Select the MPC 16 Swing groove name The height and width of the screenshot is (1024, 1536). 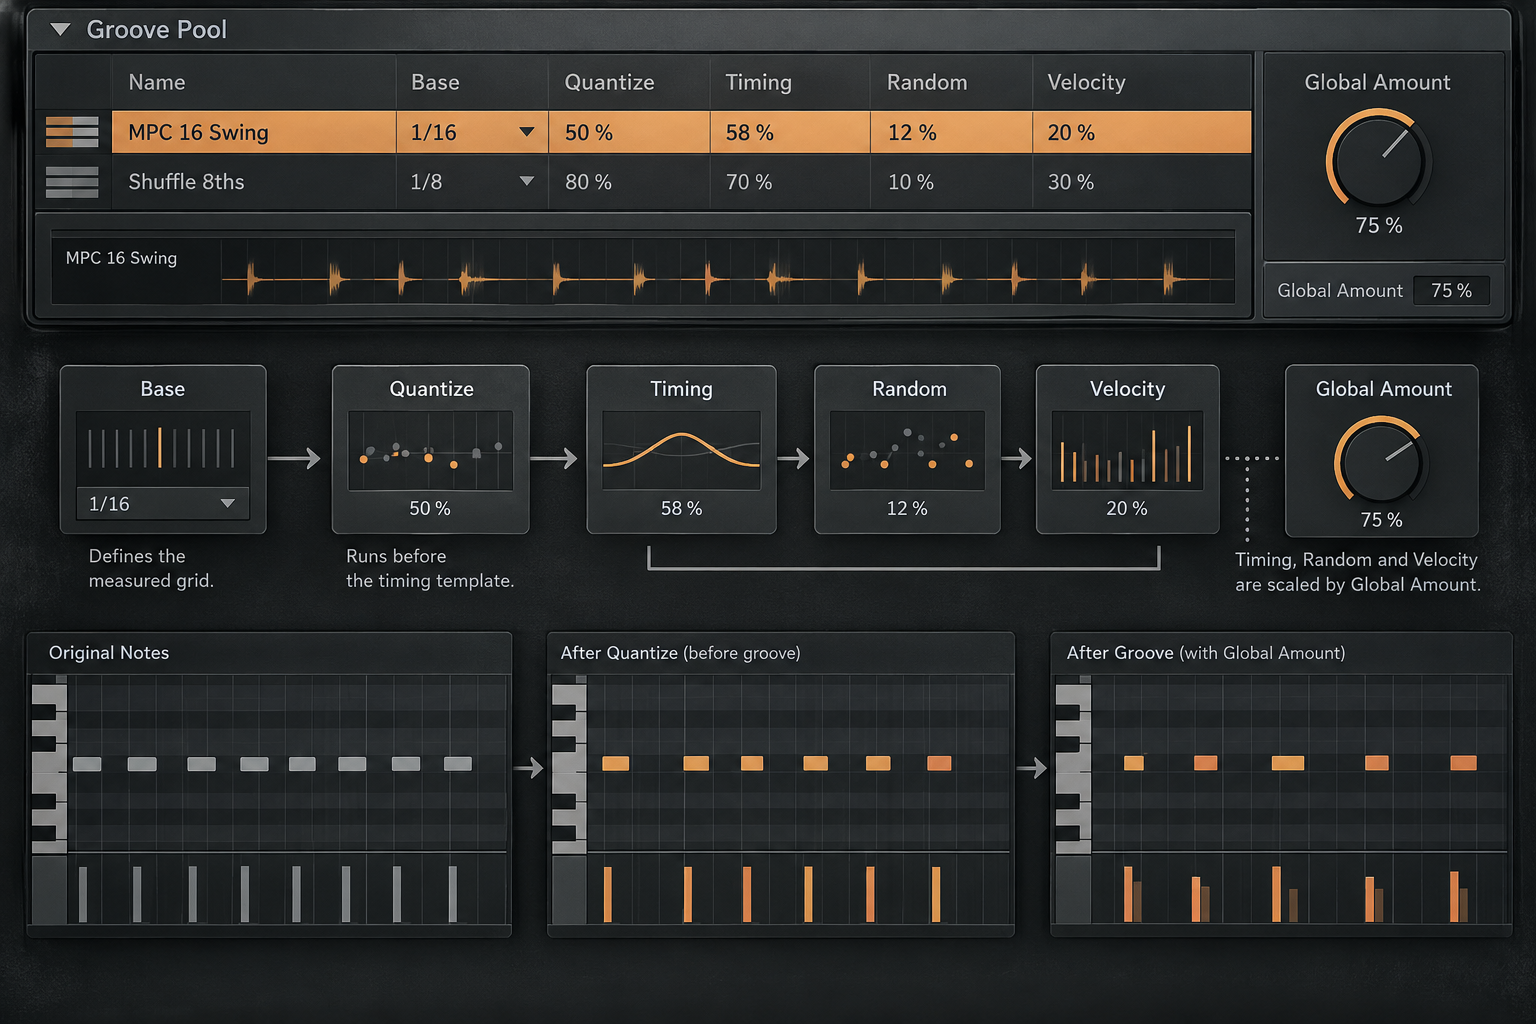click(x=198, y=132)
